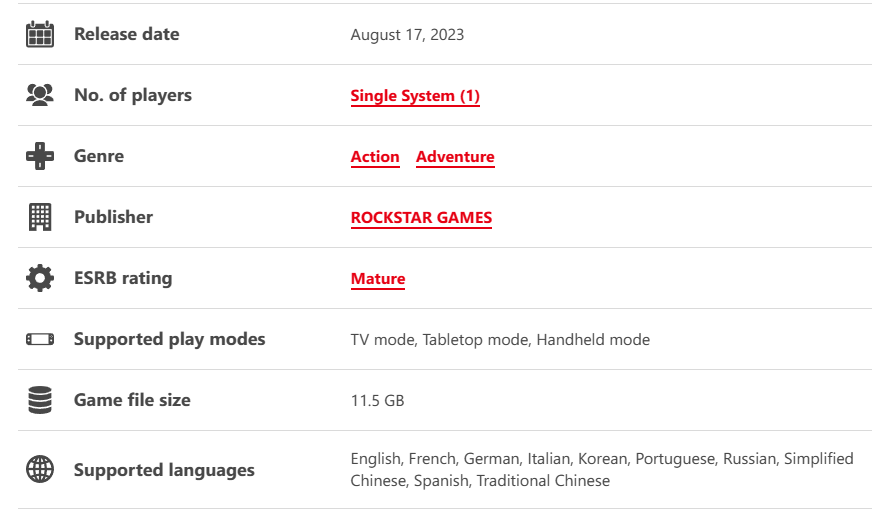The image size is (883, 510).
Task: Click the Release date label
Action: click(x=127, y=34)
